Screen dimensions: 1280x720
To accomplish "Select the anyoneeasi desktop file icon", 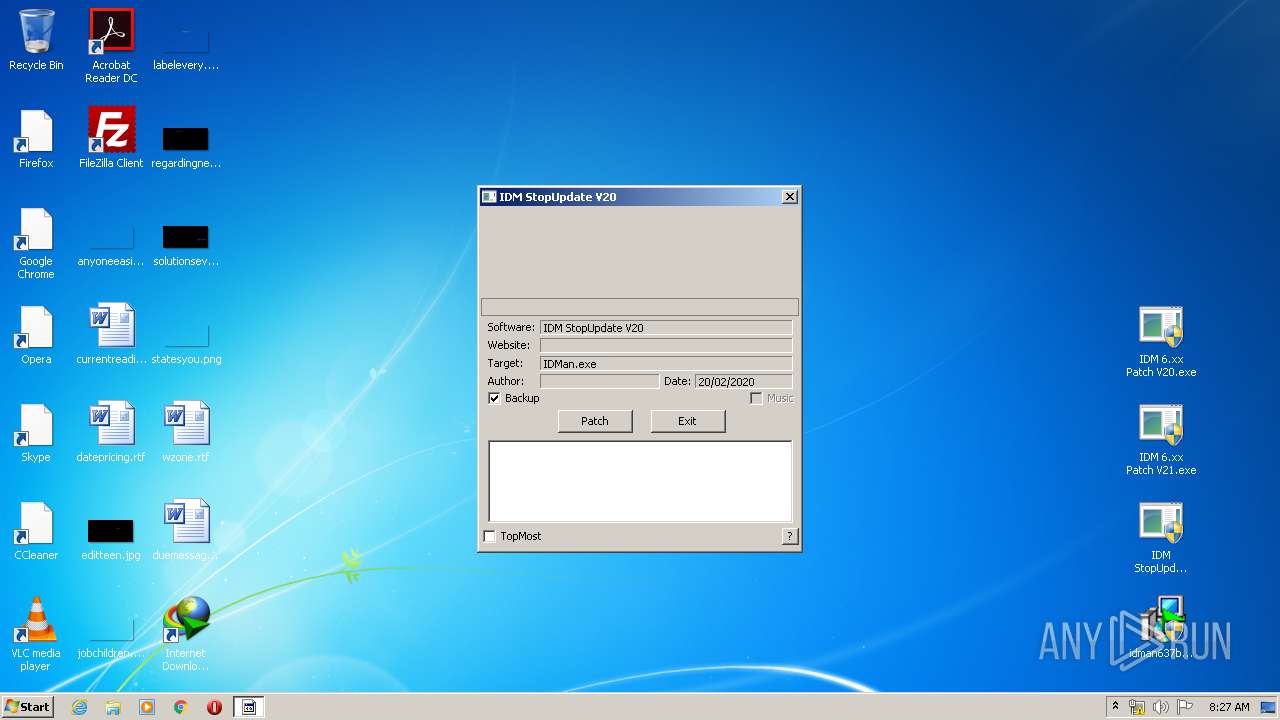I will click(111, 245).
